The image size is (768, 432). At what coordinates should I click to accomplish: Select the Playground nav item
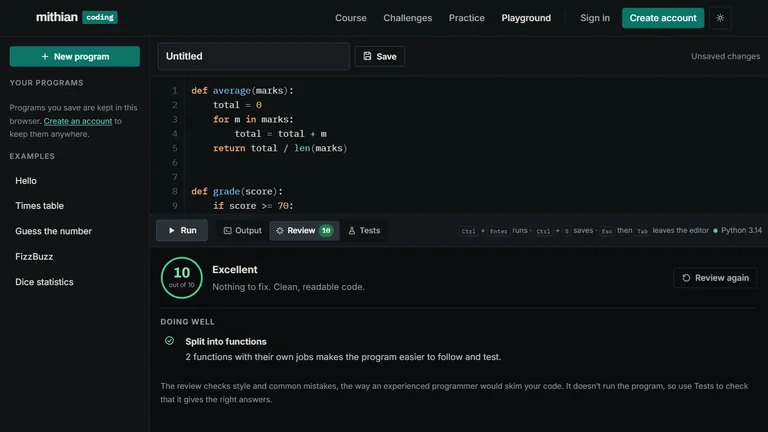pos(526,18)
